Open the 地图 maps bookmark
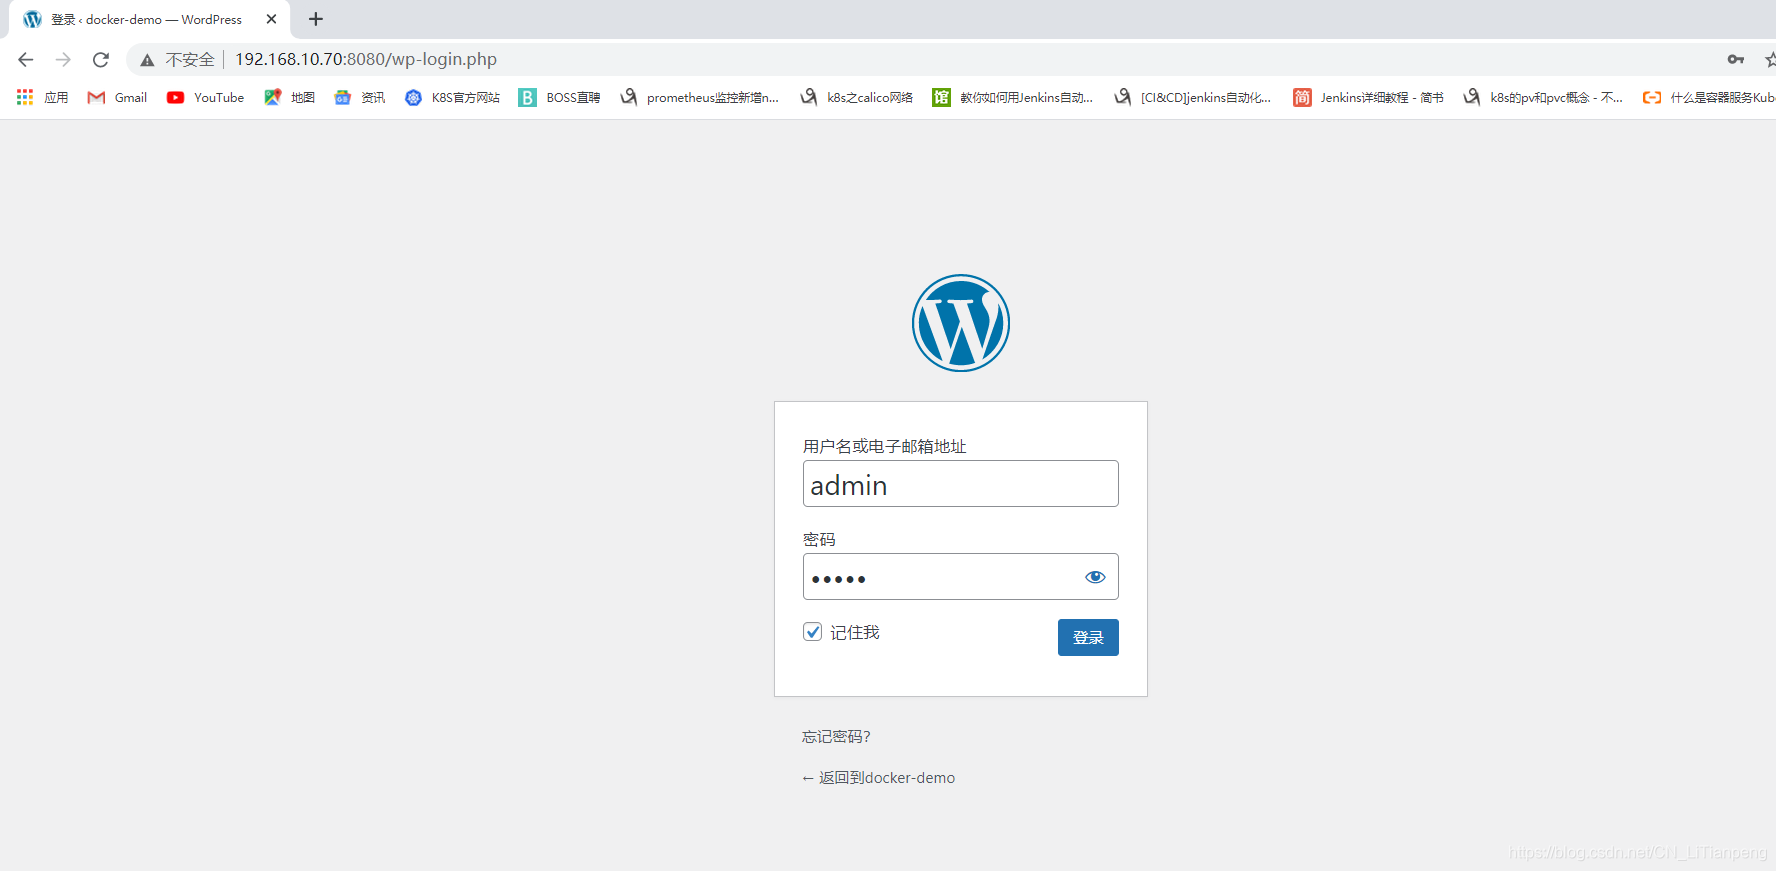 pos(289,97)
